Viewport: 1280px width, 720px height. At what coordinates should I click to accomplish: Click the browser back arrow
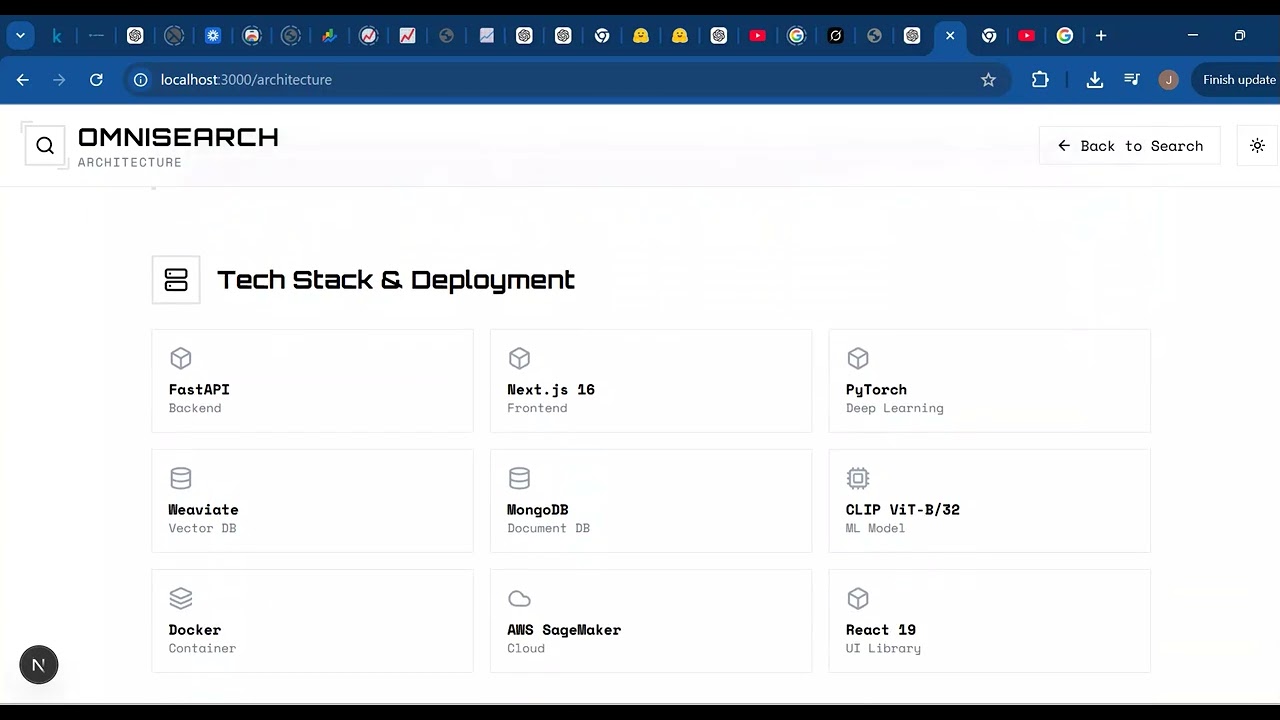(x=23, y=80)
